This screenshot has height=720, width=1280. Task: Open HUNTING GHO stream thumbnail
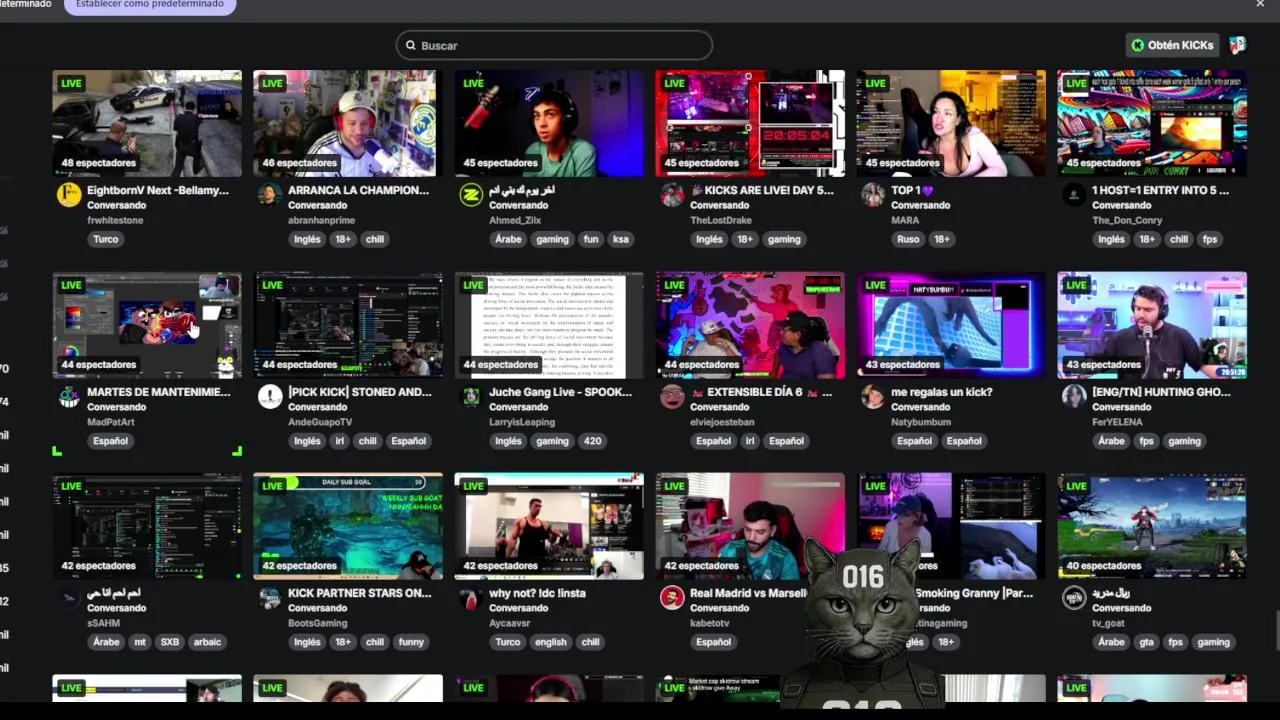tap(1152, 325)
